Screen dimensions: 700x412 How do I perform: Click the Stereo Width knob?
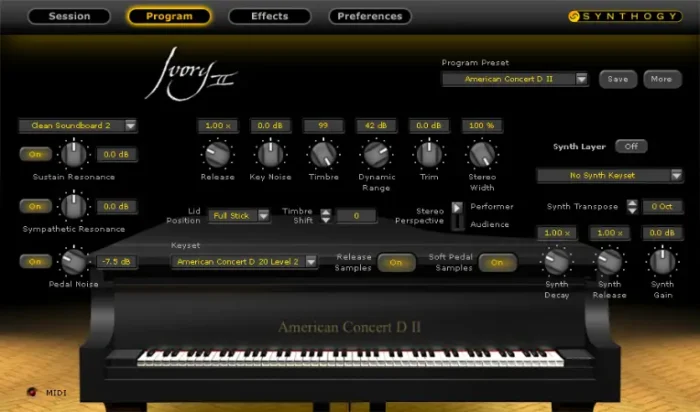coord(482,154)
